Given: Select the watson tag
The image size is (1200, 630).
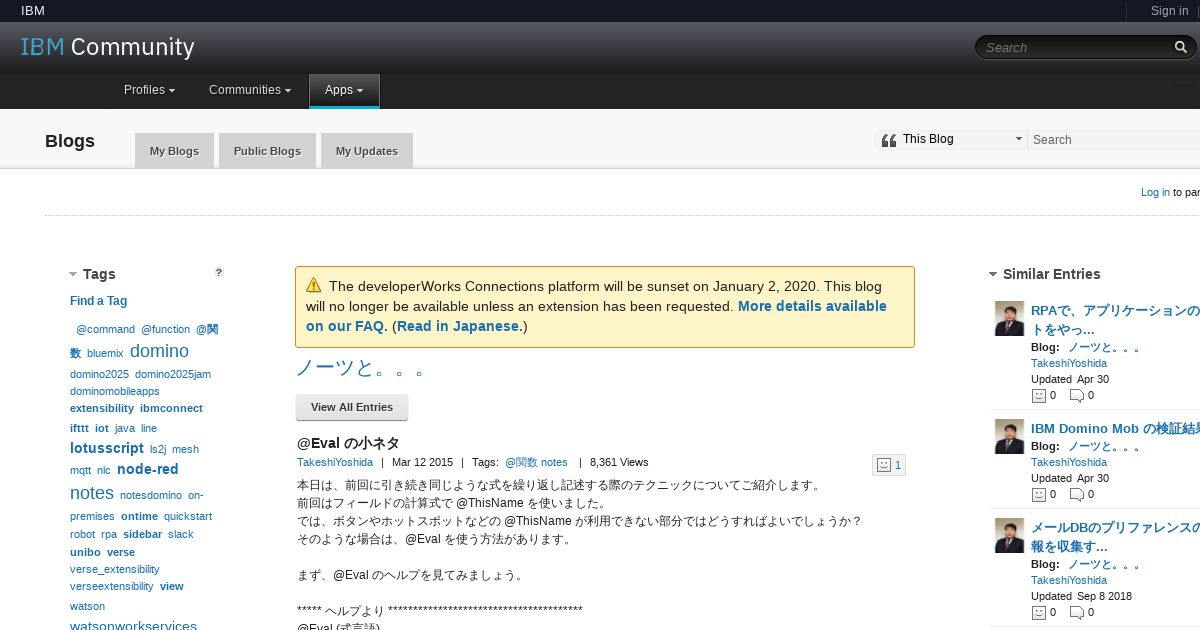Looking at the screenshot, I should pos(87,606).
